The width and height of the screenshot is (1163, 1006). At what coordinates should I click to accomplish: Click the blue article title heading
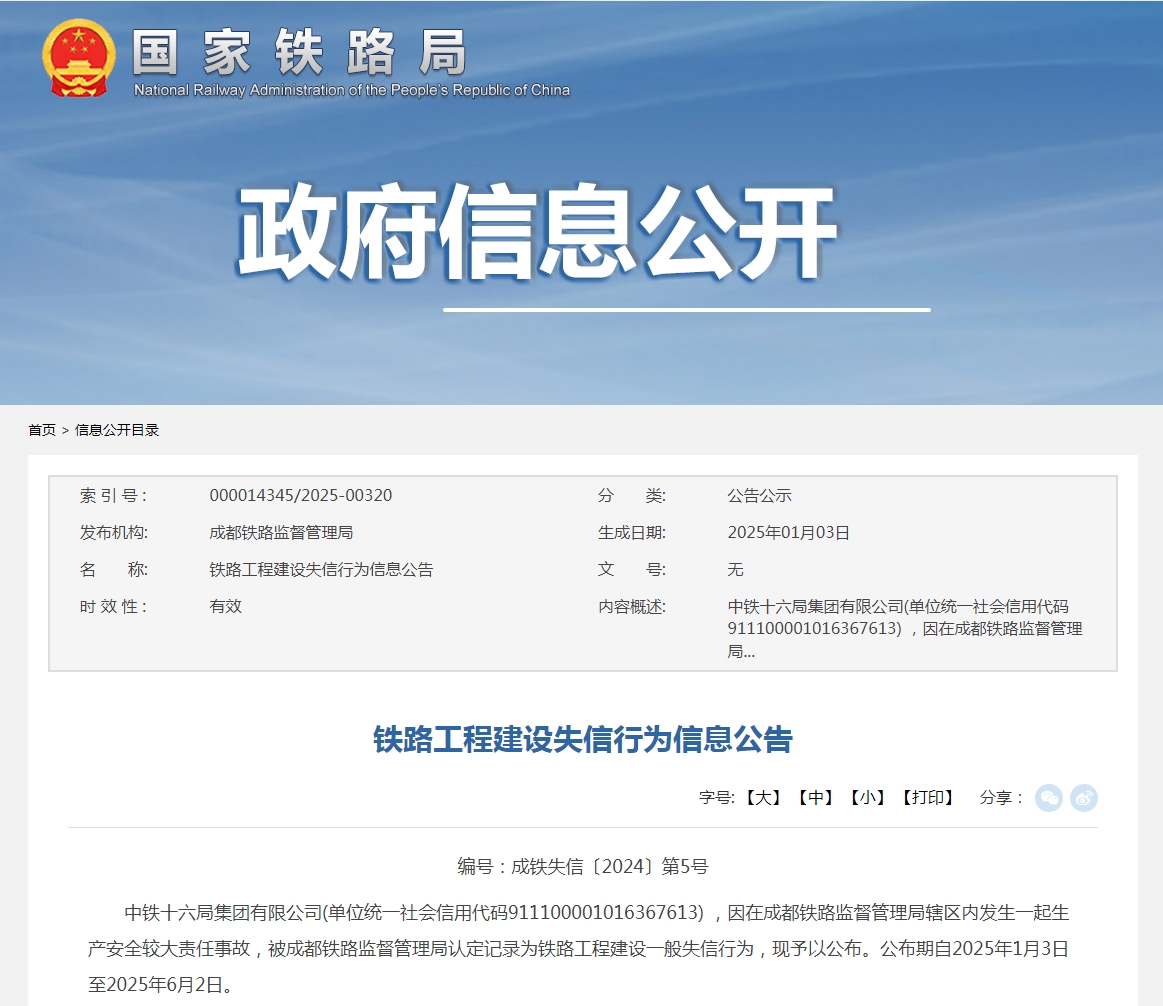pos(583,740)
